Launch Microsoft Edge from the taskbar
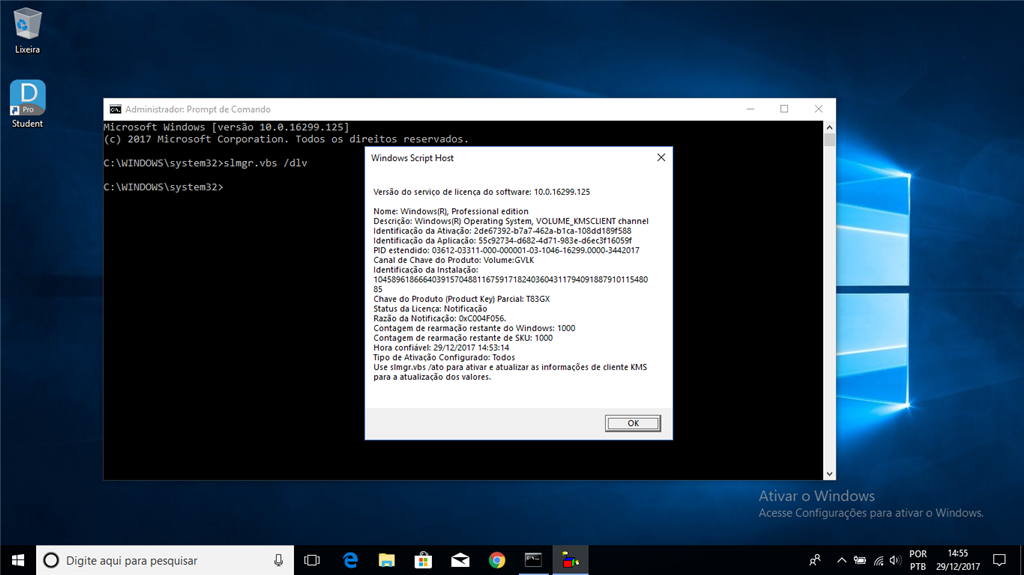 [350, 560]
